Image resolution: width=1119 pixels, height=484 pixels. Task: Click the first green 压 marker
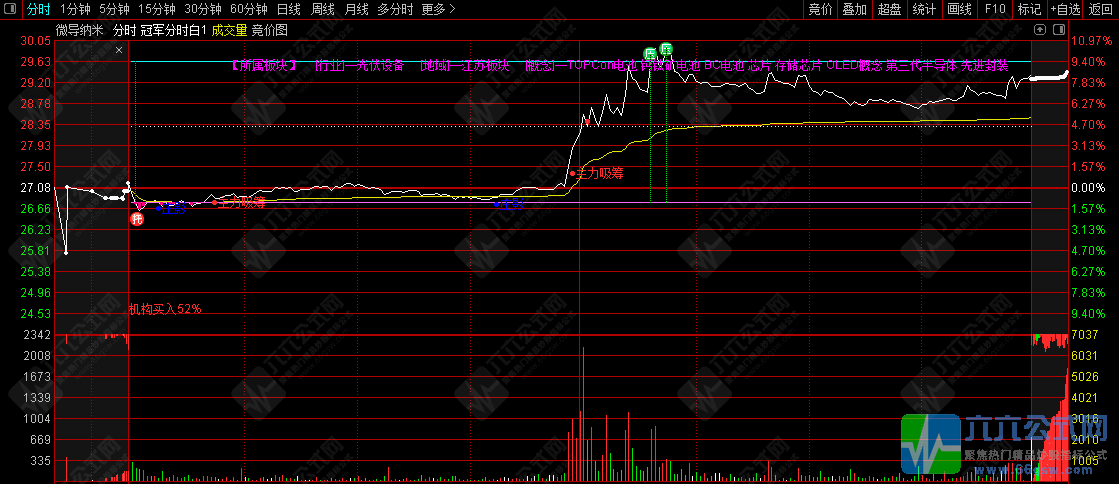649,52
